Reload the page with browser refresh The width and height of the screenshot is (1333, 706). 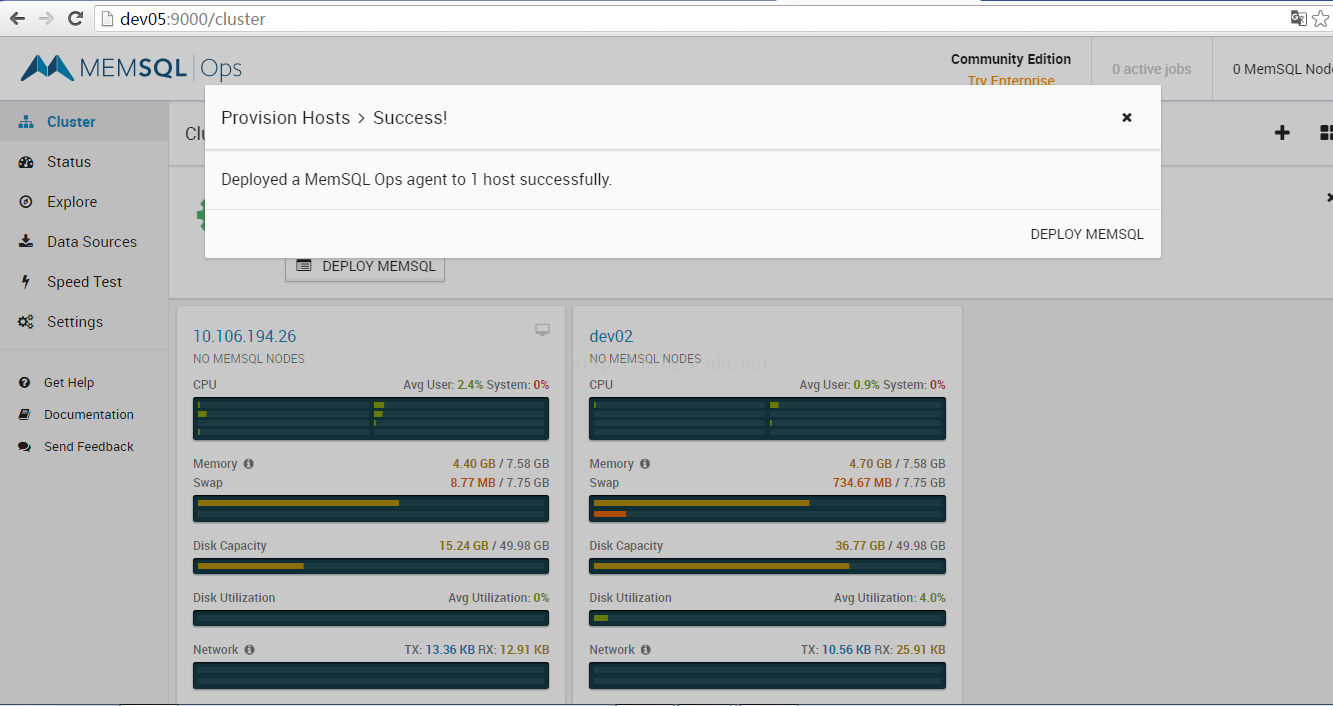(75, 18)
